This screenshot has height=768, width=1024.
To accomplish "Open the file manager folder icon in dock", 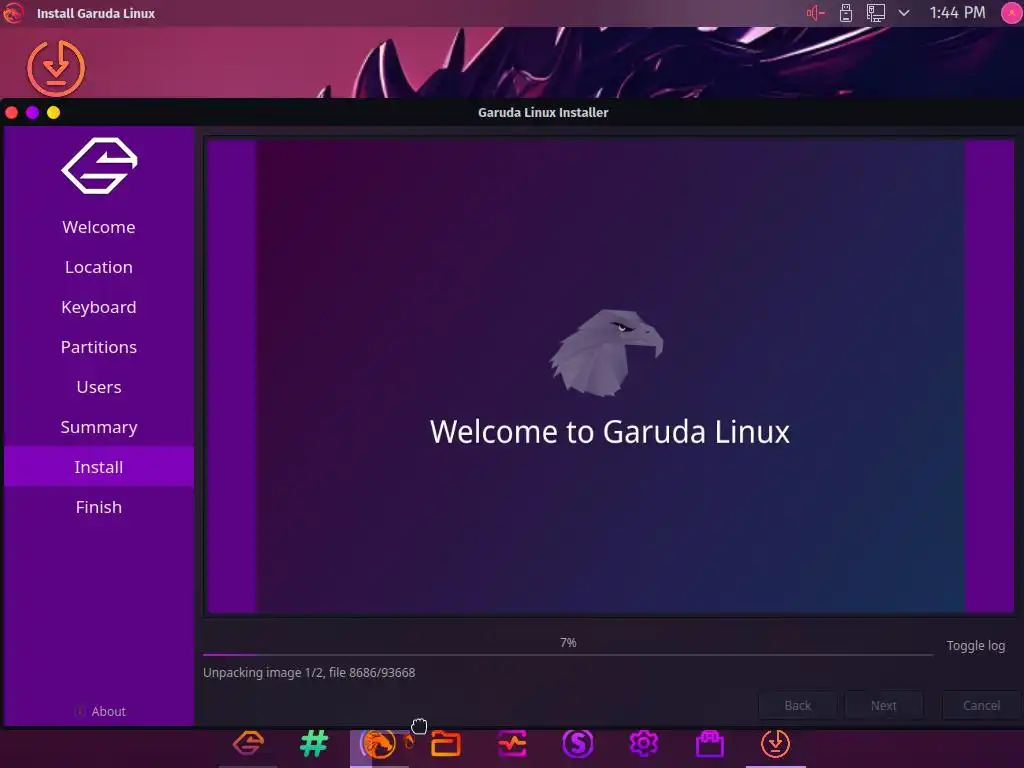I will tap(446, 743).
